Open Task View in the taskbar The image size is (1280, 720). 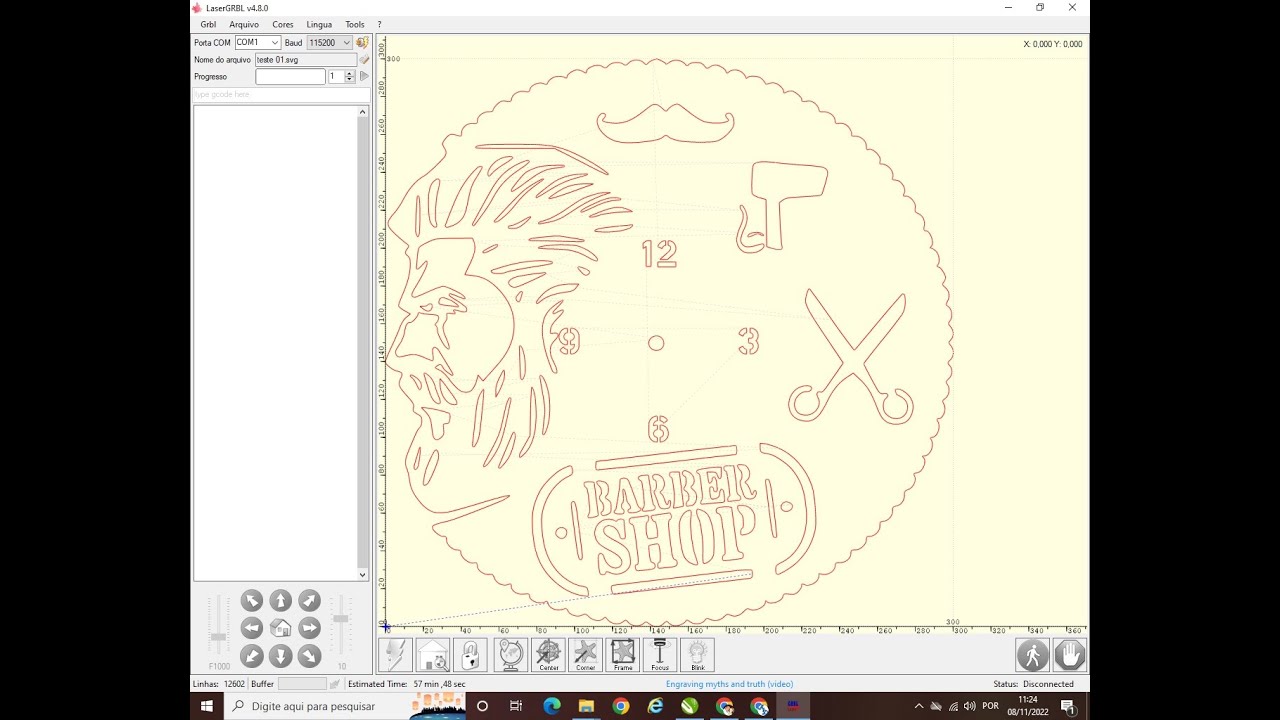point(516,706)
